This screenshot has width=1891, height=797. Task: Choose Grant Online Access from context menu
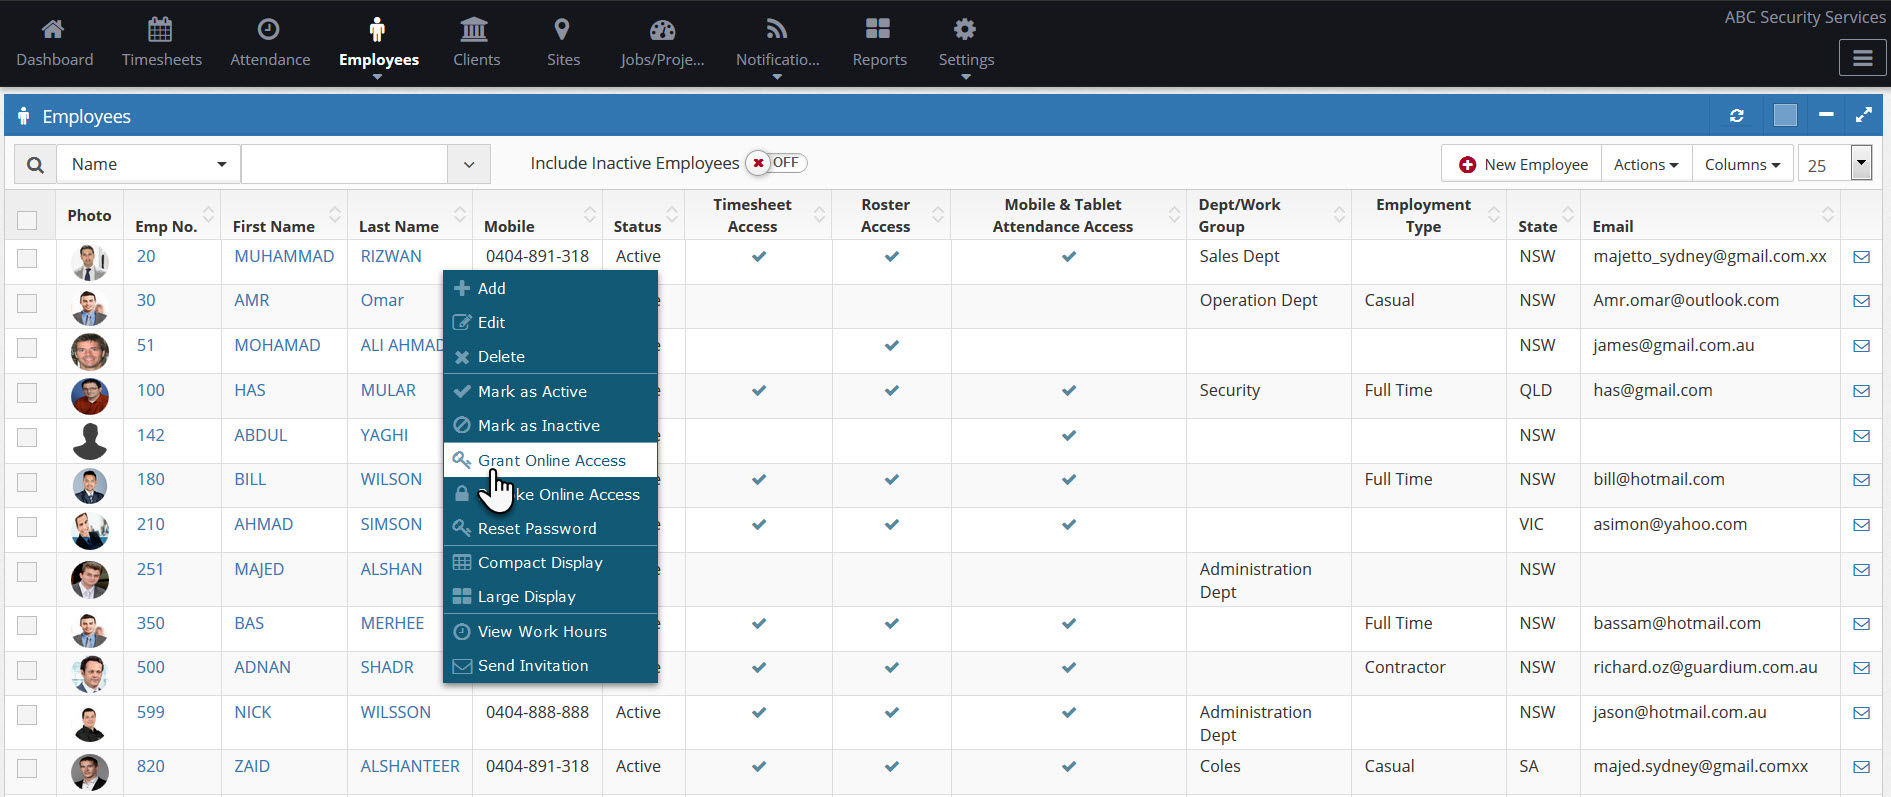pyautogui.click(x=551, y=460)
